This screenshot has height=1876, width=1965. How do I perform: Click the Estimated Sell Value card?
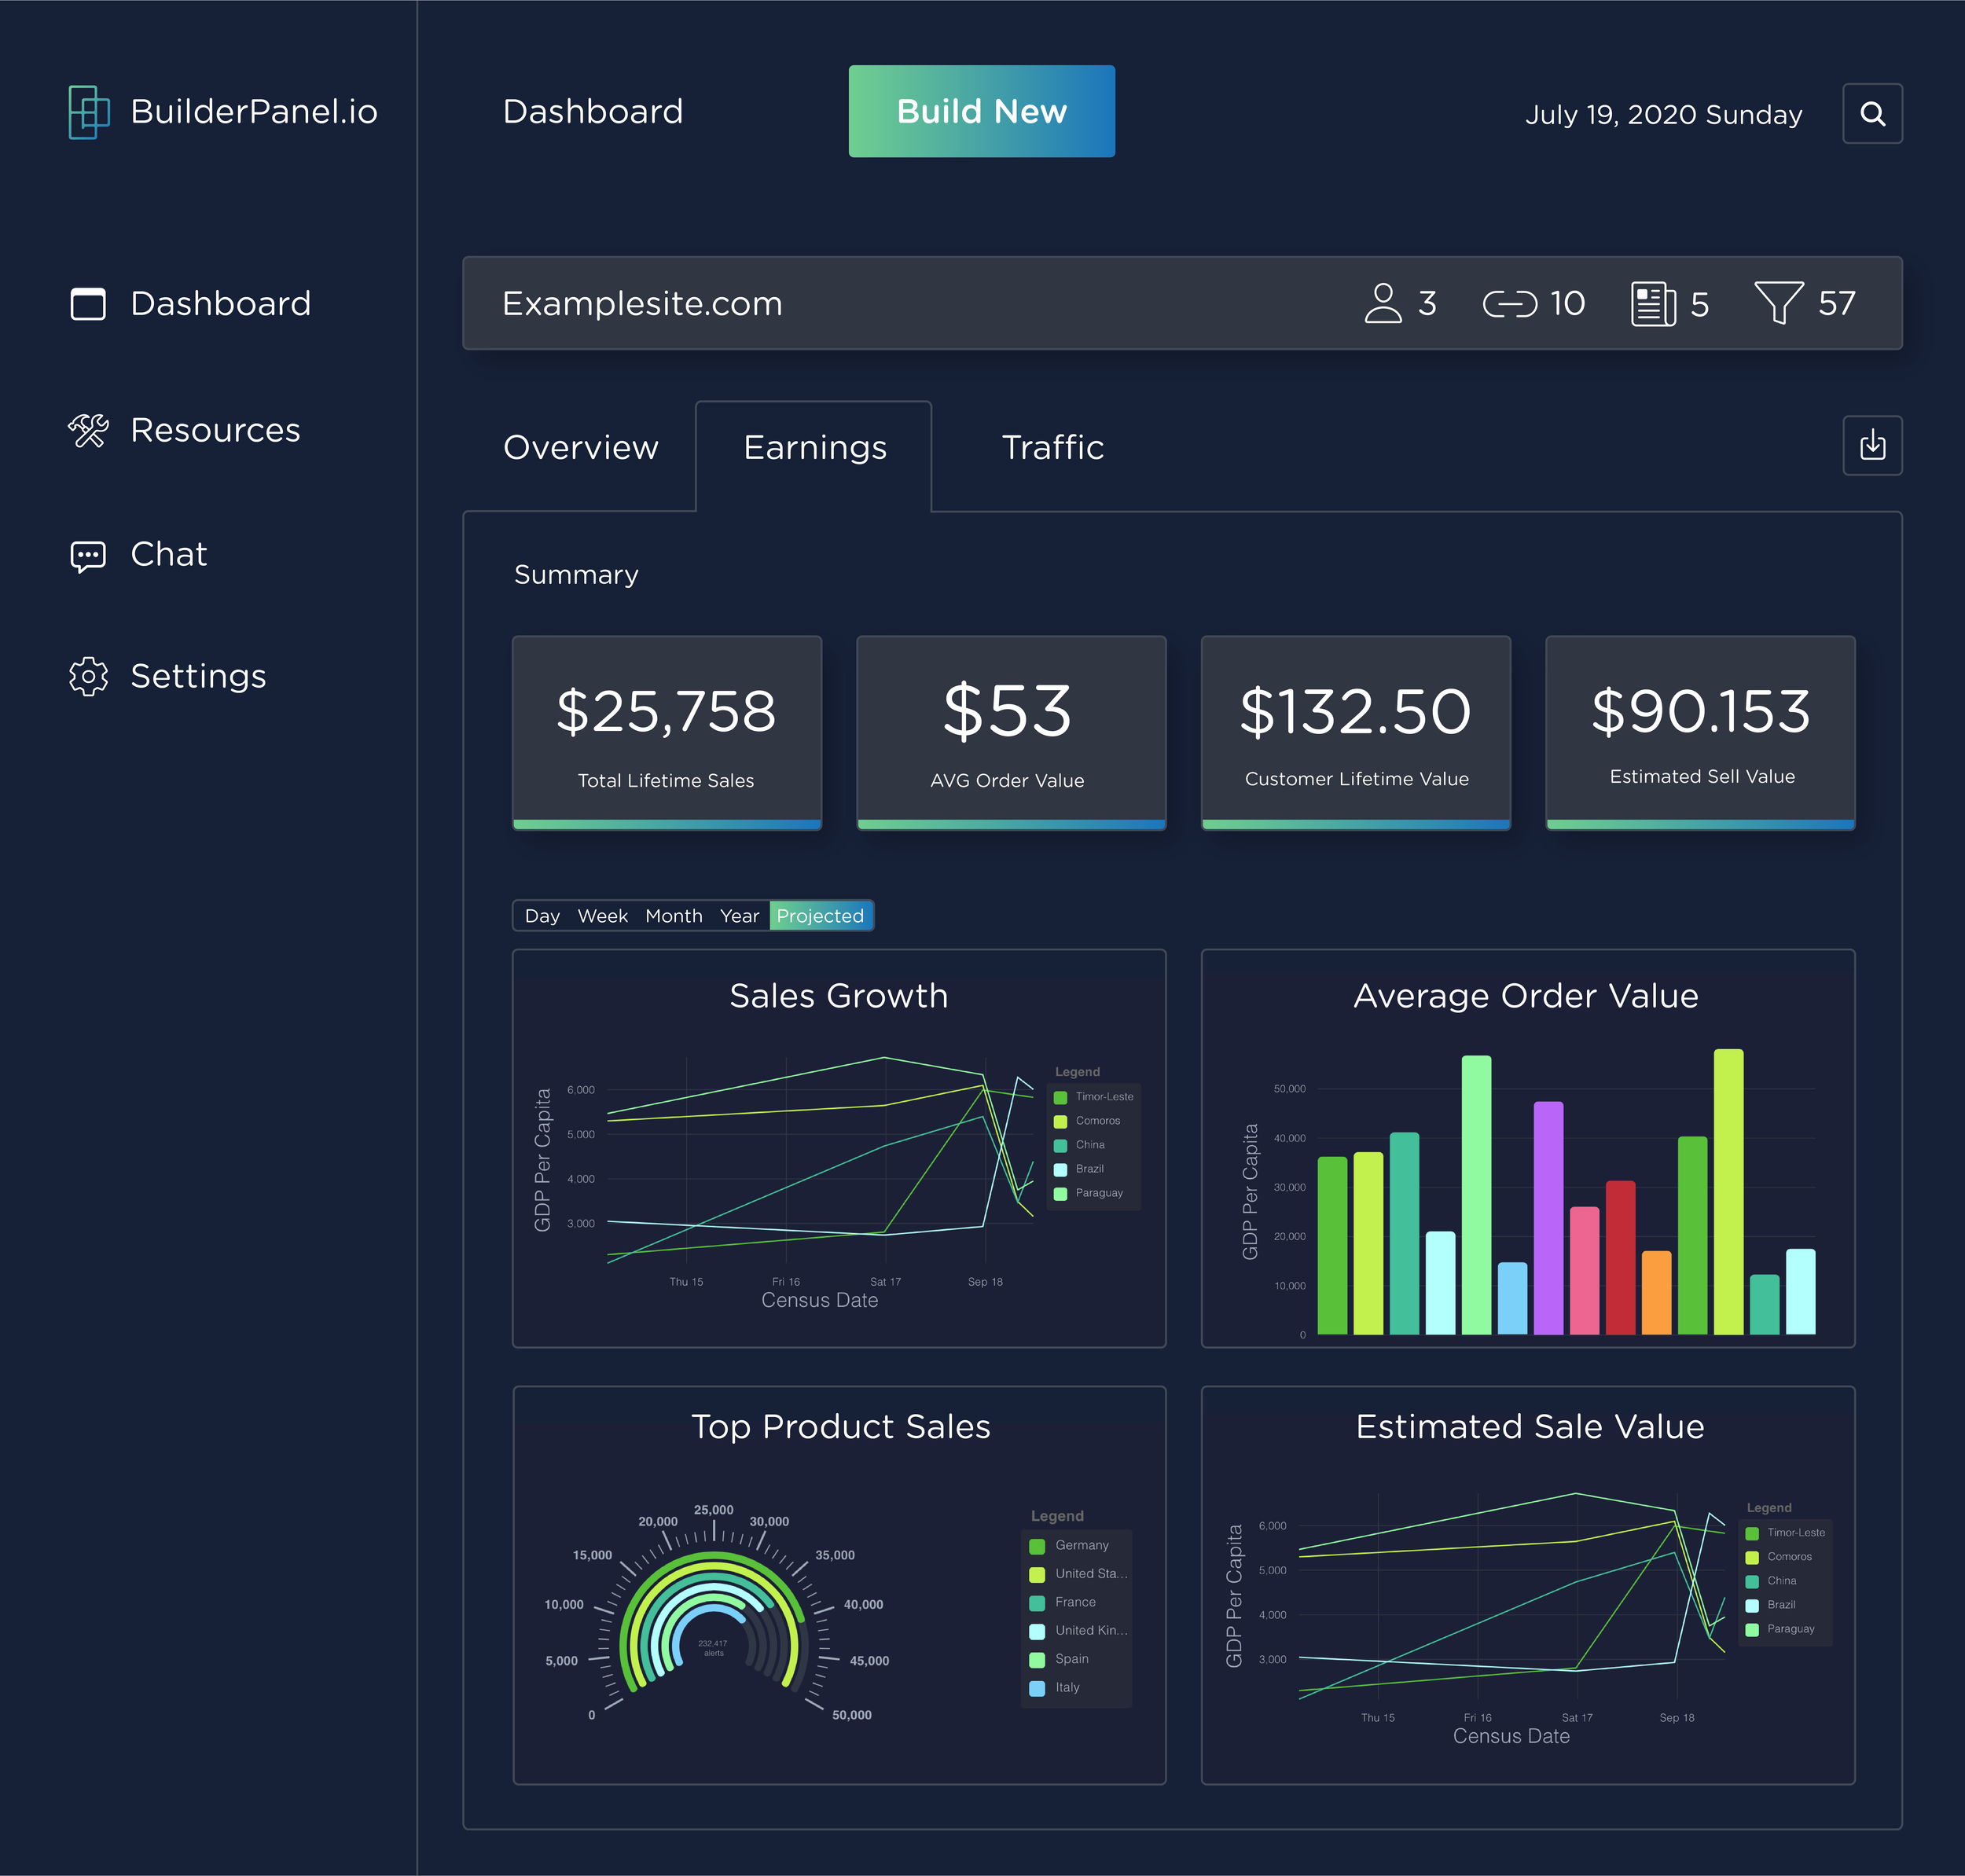tap(1700, 733)
